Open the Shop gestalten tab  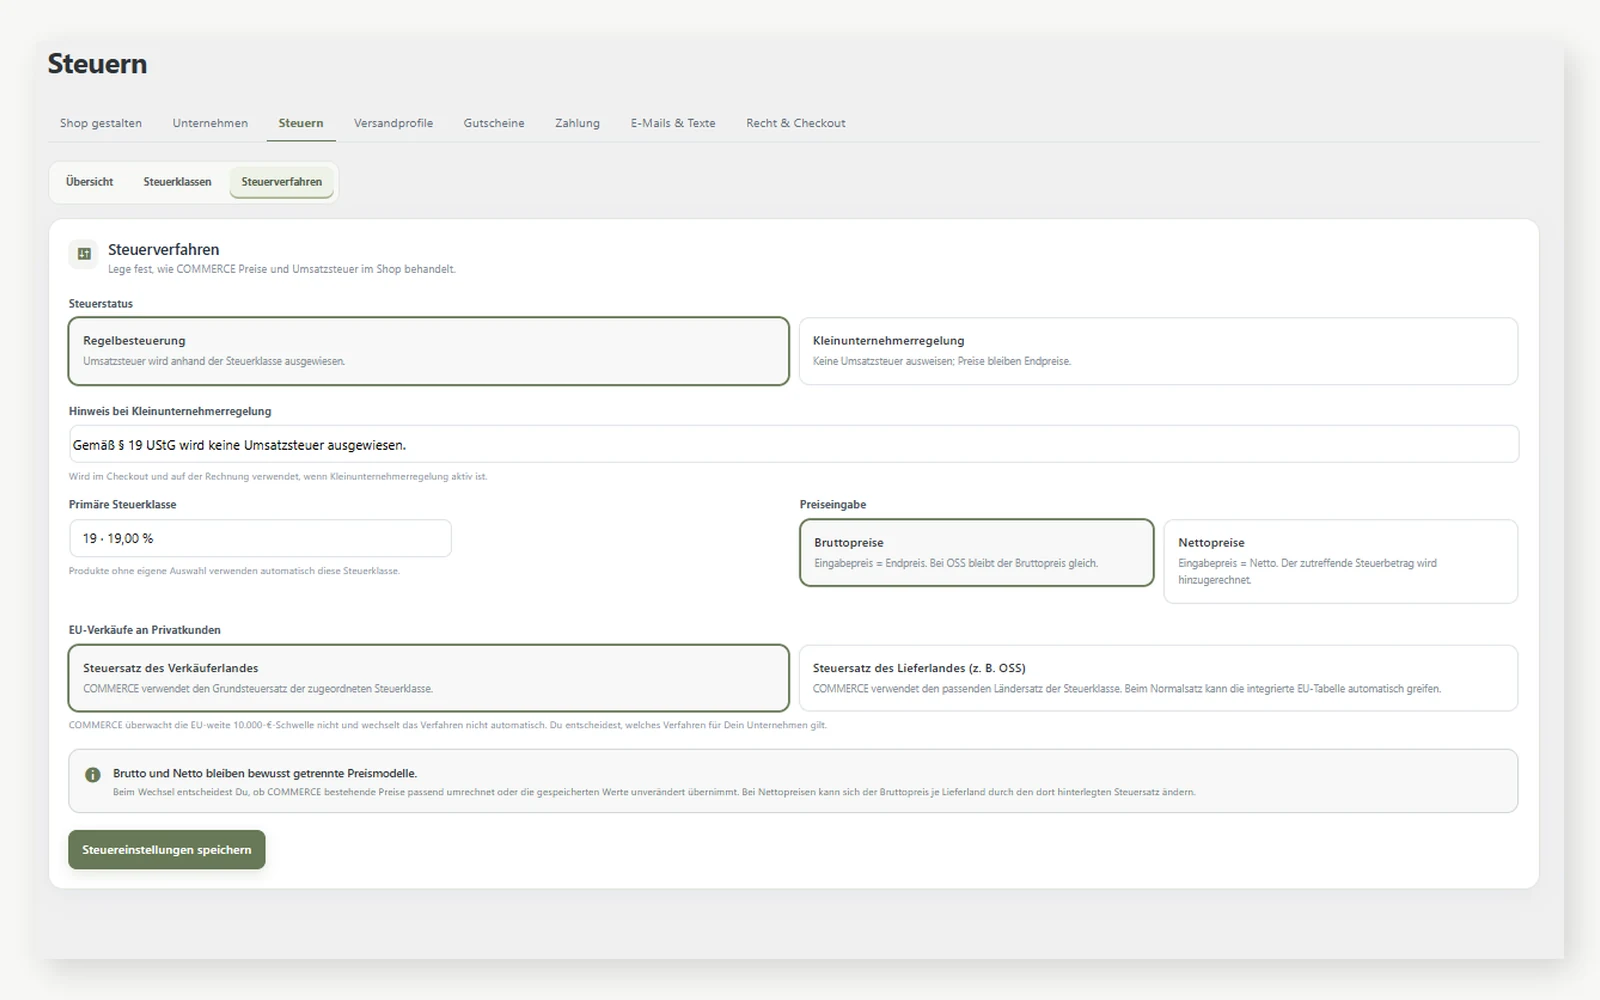point(101,123)
